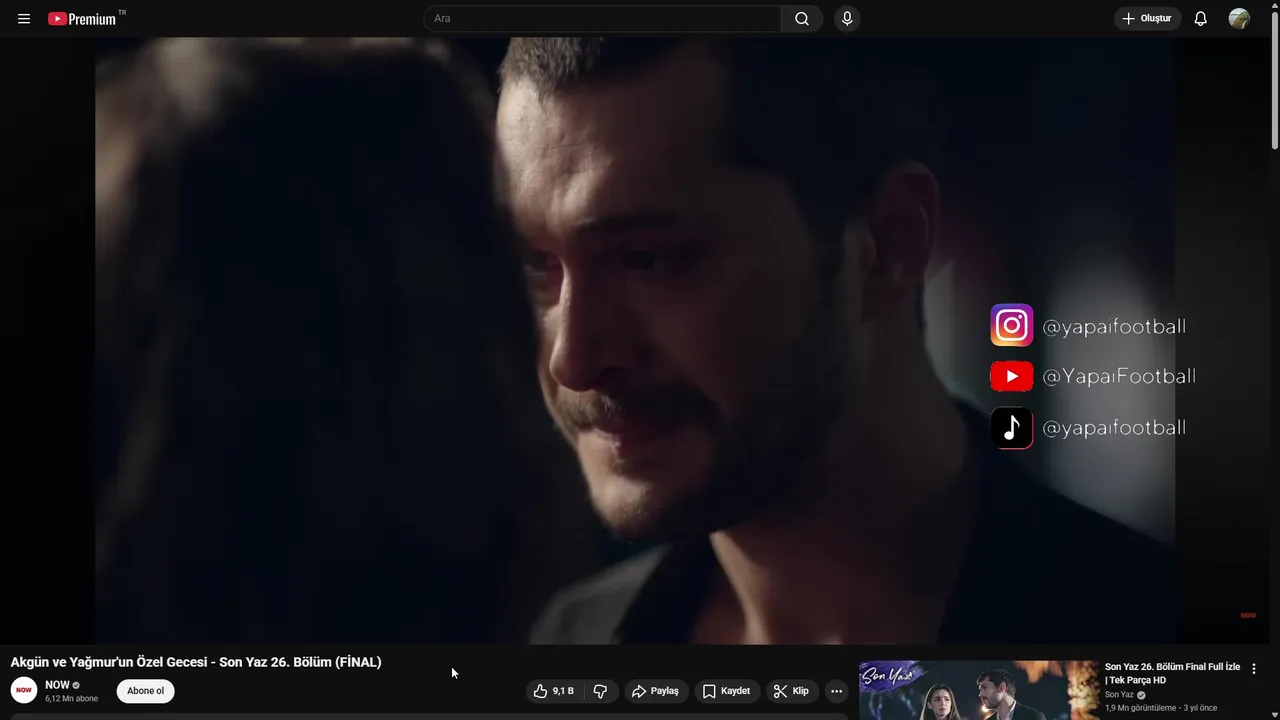The image size is (1280, 720).
Task: Open account avatar menu
Action: click(x=1239, y=19)
